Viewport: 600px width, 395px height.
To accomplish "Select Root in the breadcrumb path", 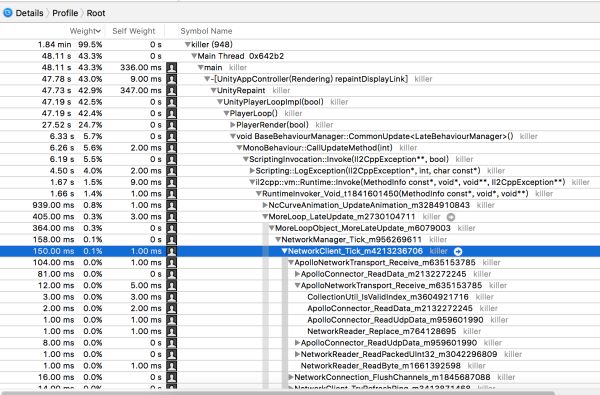I will pos(96,13).
